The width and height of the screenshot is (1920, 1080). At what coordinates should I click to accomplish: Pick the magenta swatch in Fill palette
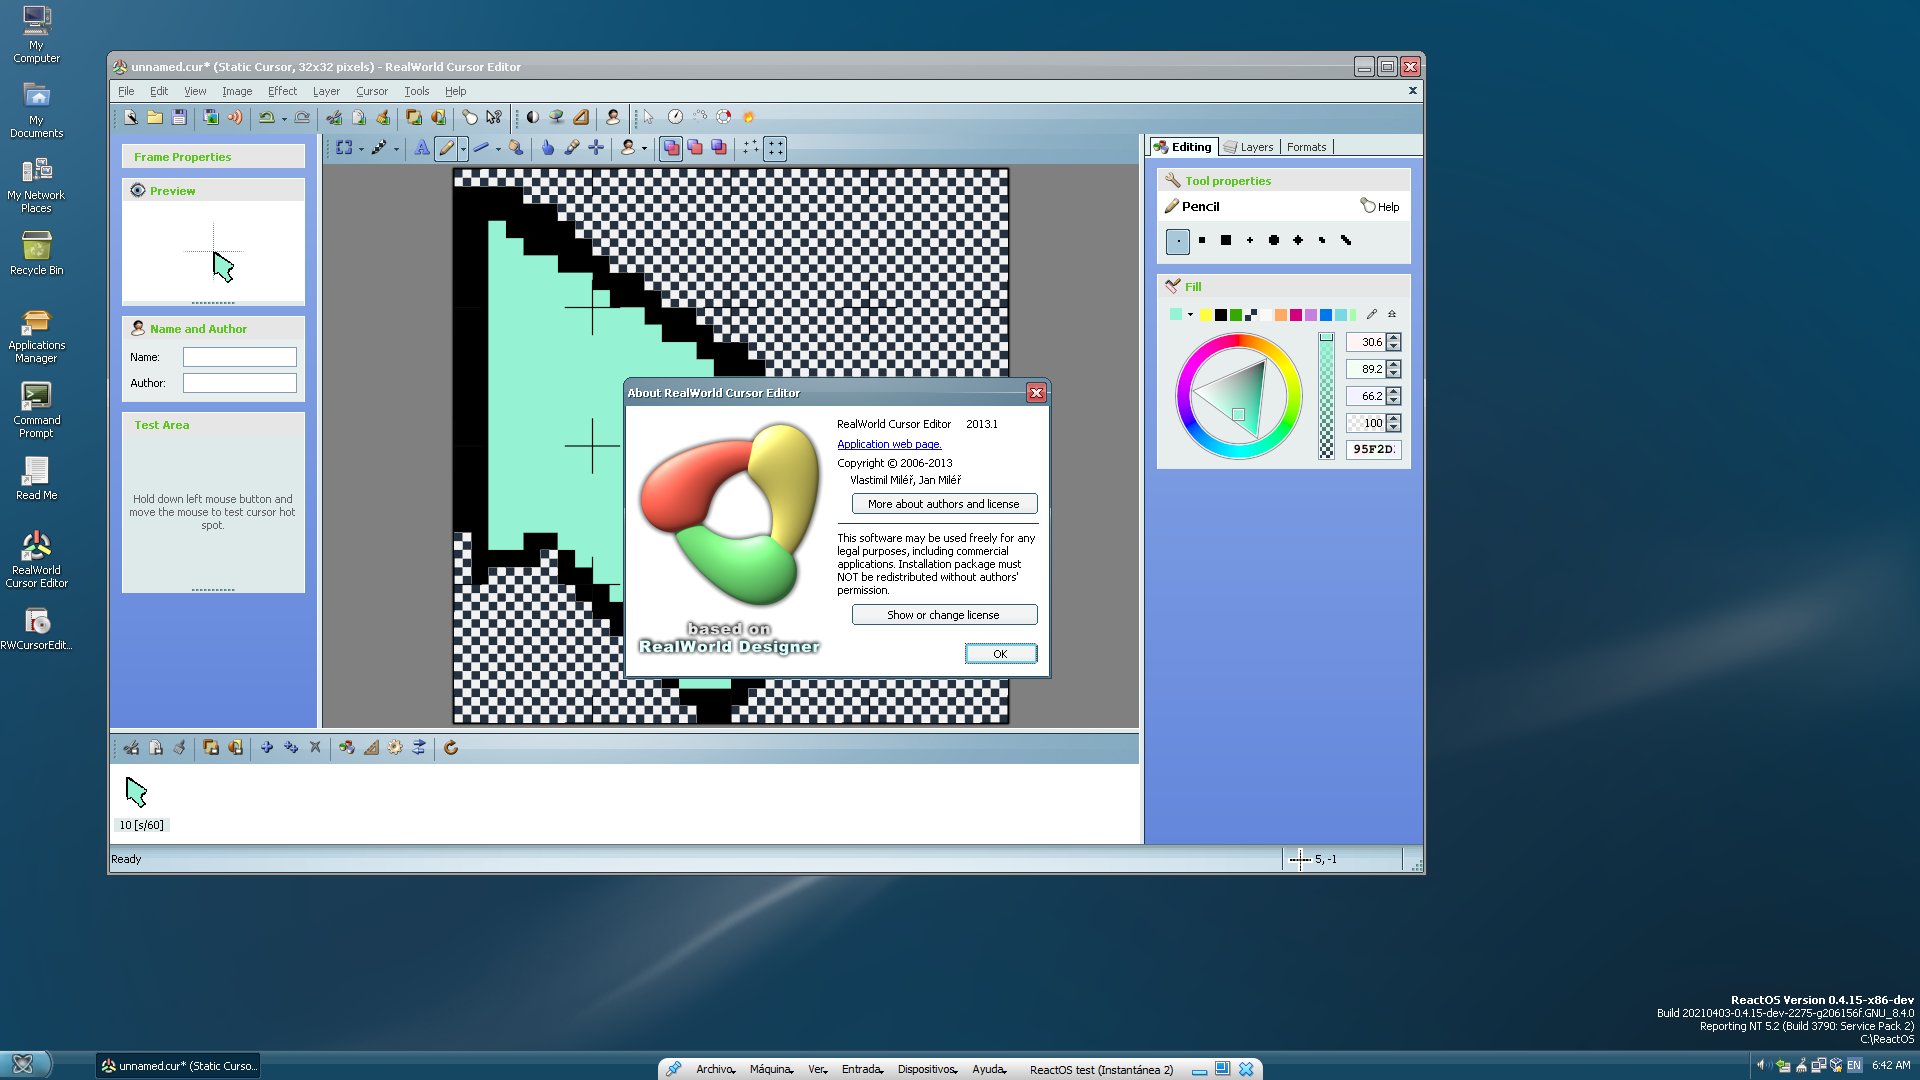tap(1296, 315)
